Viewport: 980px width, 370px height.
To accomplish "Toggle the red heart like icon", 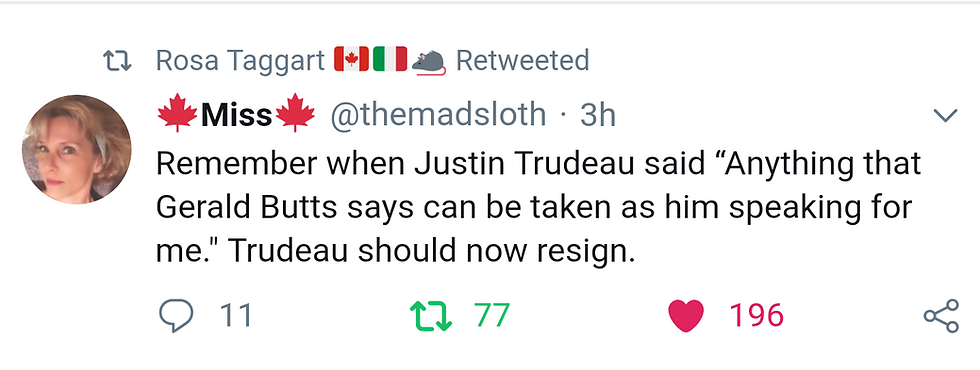I will [x=686, y=316].
